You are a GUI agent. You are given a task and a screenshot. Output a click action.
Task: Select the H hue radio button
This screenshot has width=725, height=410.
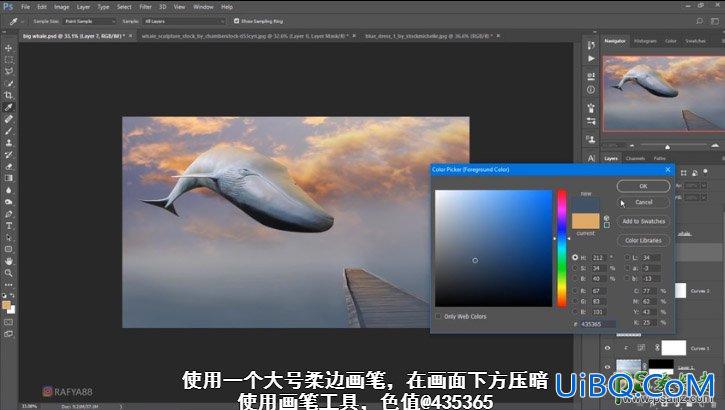(x=575, y=257)
